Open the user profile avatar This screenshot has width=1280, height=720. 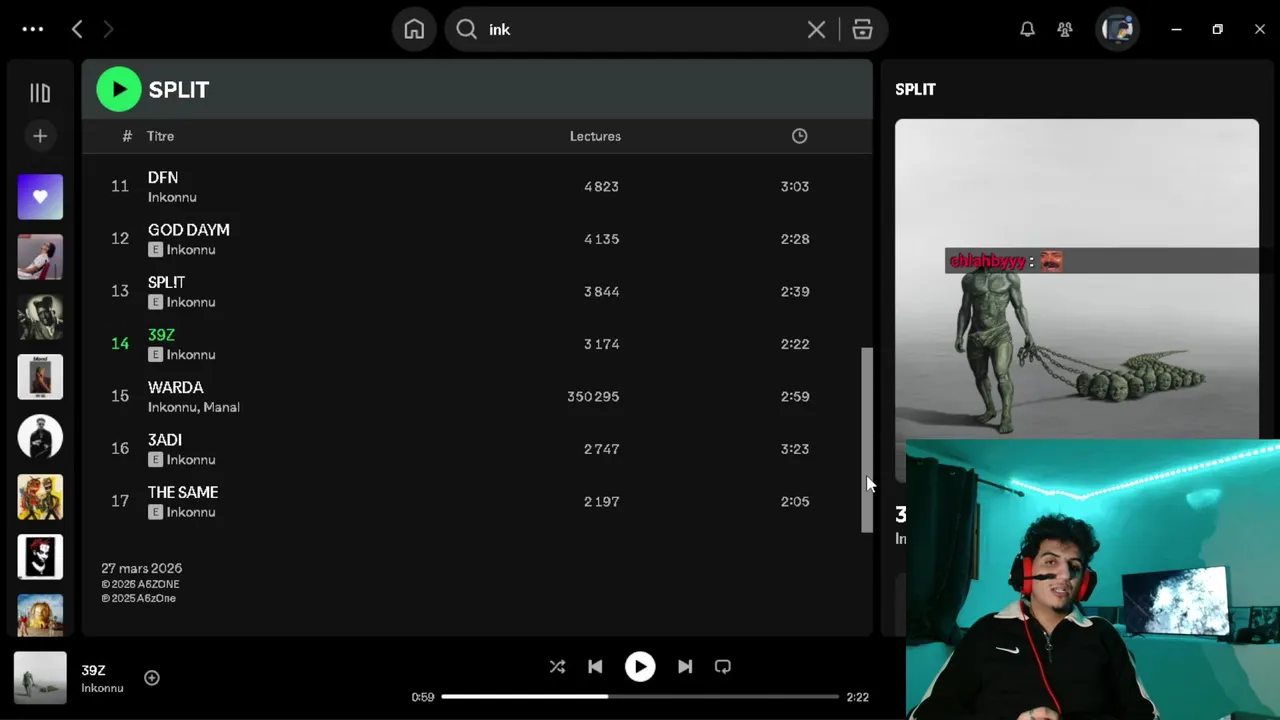click(x=1117, y=29)
